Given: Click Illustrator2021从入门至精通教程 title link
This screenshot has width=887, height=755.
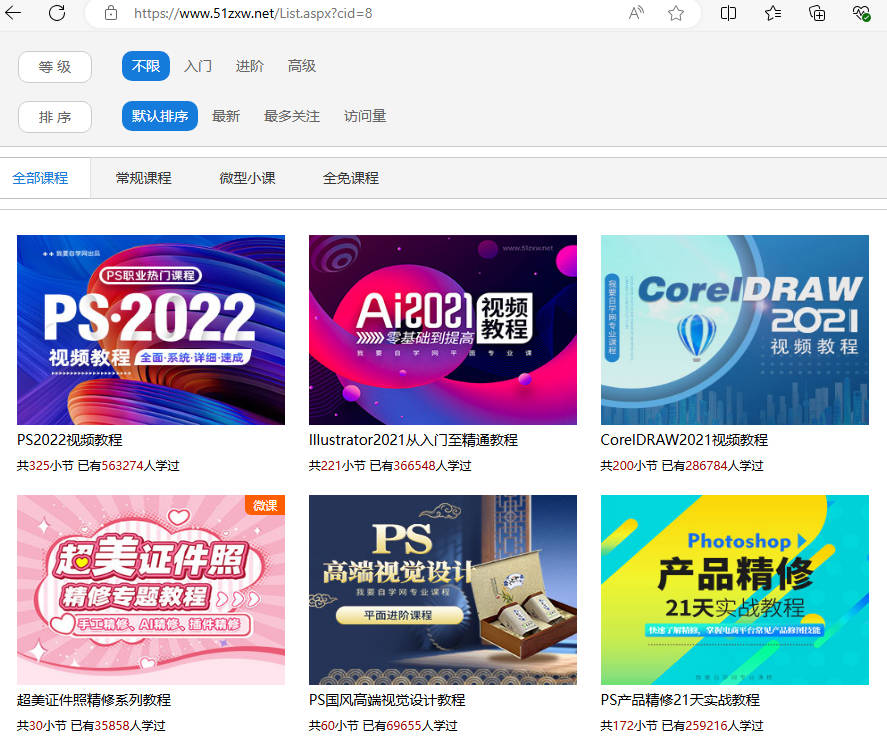Looking at the screenshot, I should point(414,440).
